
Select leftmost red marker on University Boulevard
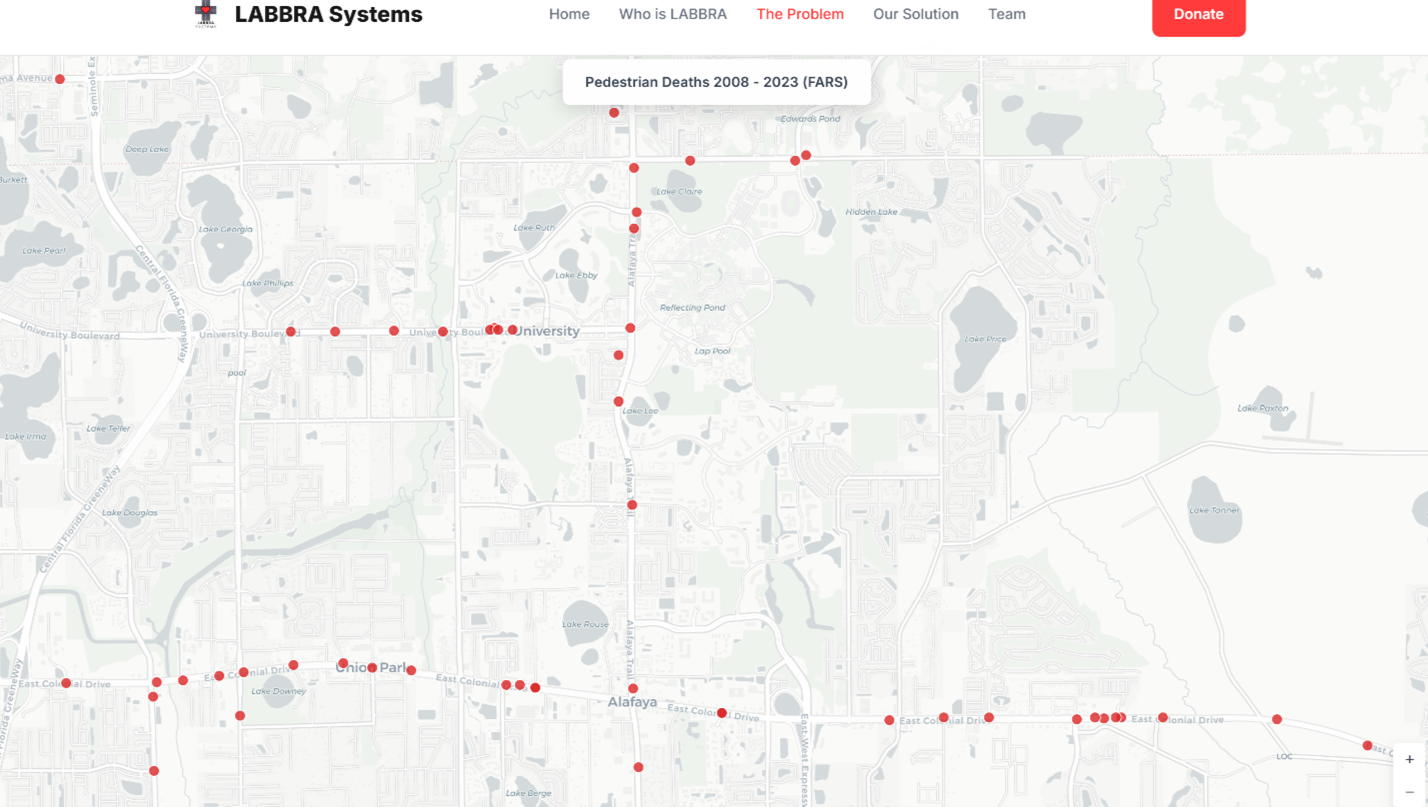click(291, 331)
